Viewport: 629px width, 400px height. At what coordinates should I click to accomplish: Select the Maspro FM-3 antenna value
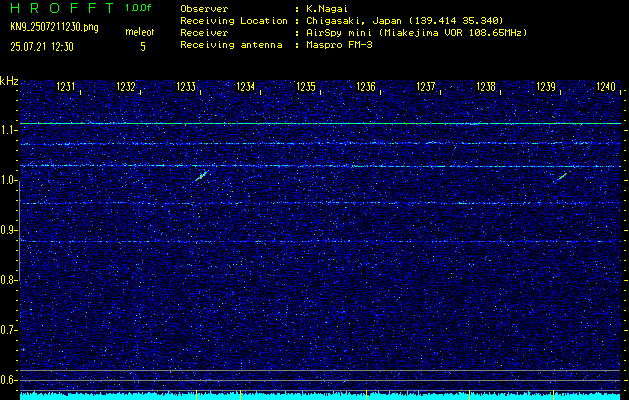click(x=339, y=45)
